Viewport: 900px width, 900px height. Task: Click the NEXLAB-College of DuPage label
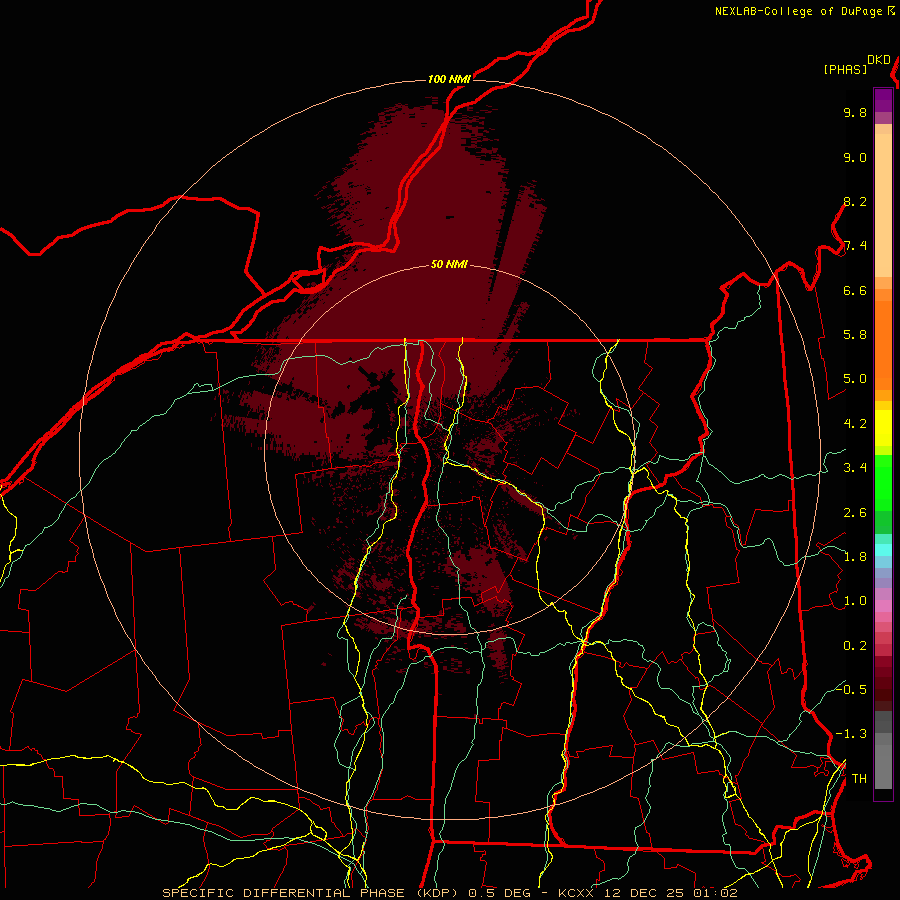coord(800,11)
